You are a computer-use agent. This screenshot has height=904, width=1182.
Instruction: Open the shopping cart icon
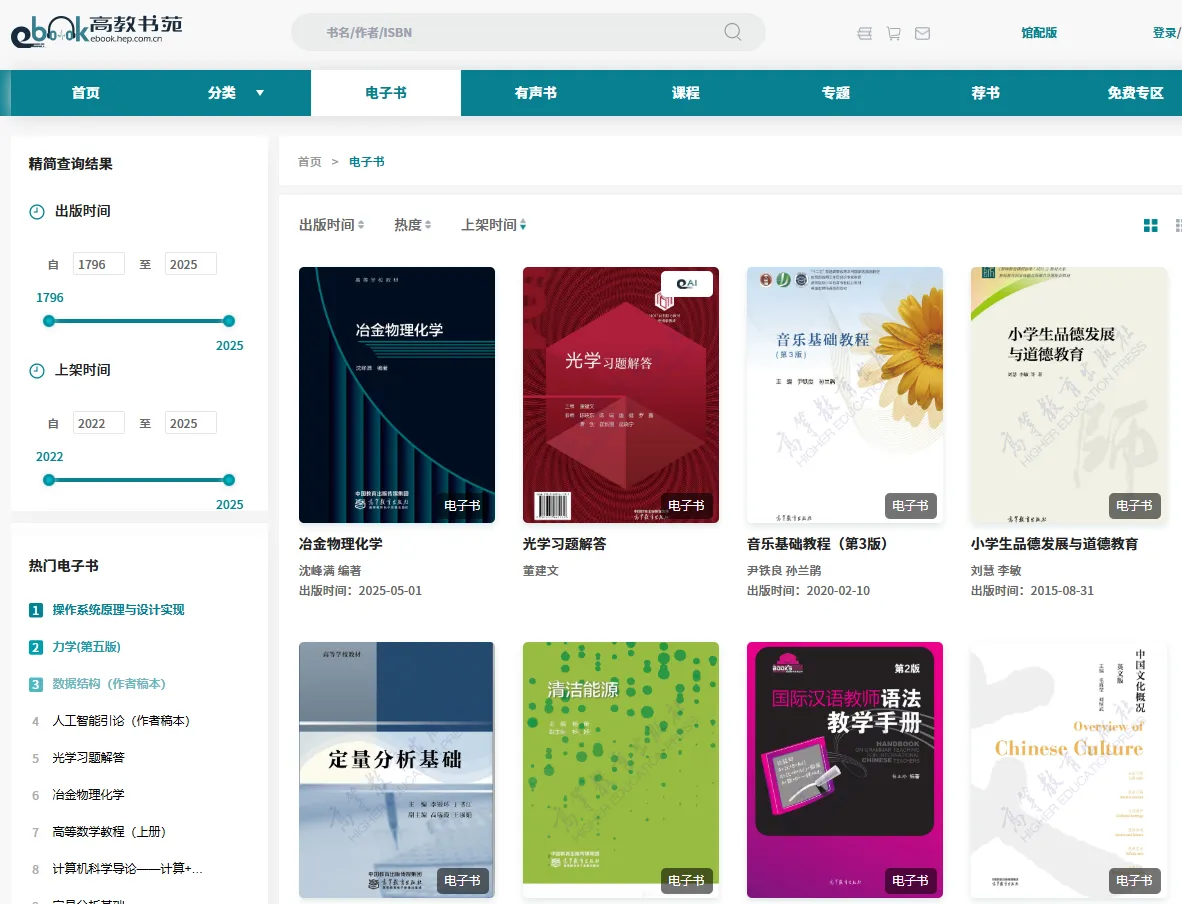tap(893, 33)
